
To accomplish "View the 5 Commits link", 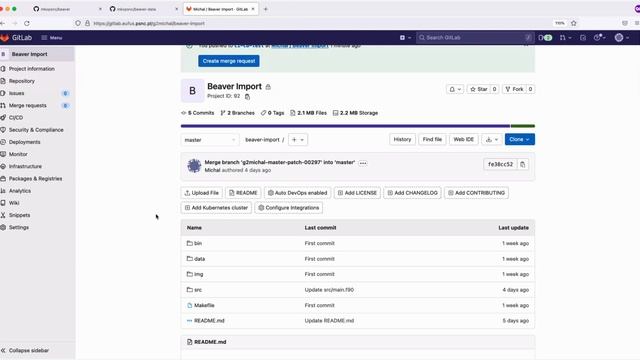I will click(198, 113).
